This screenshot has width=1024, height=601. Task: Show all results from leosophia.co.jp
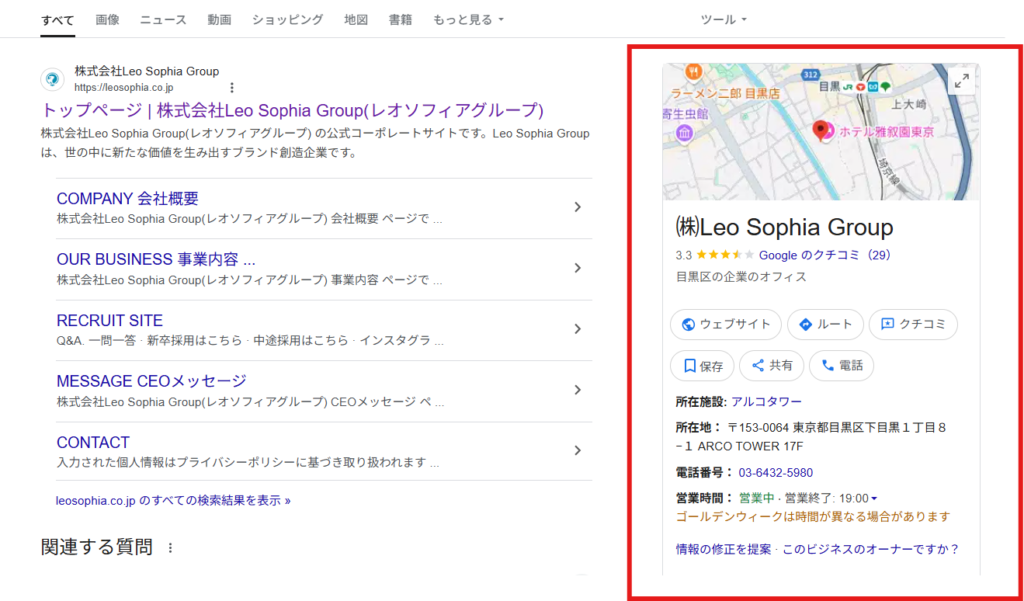174,500
